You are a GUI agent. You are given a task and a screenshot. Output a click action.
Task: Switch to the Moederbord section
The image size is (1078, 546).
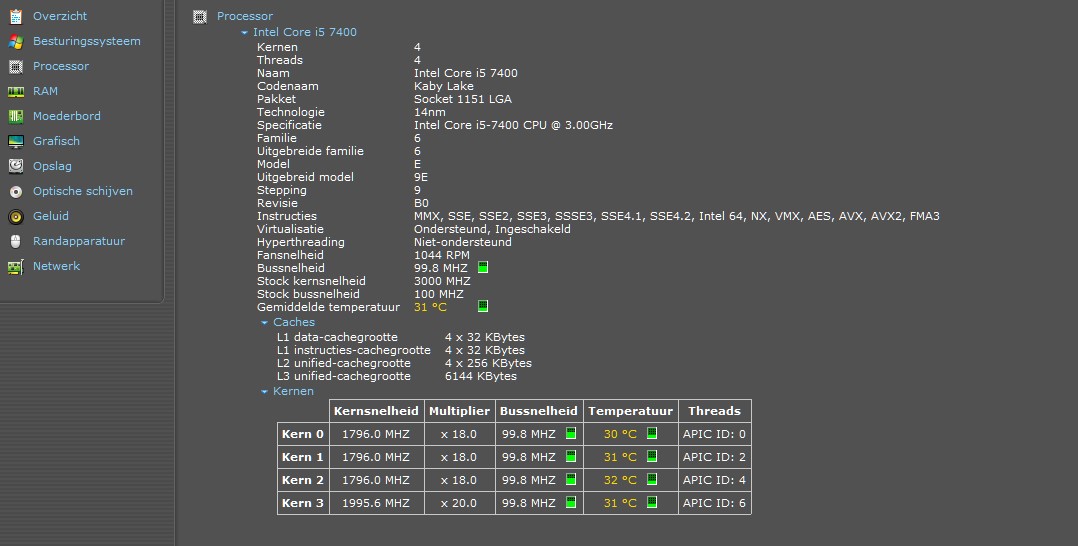point(67,116)
